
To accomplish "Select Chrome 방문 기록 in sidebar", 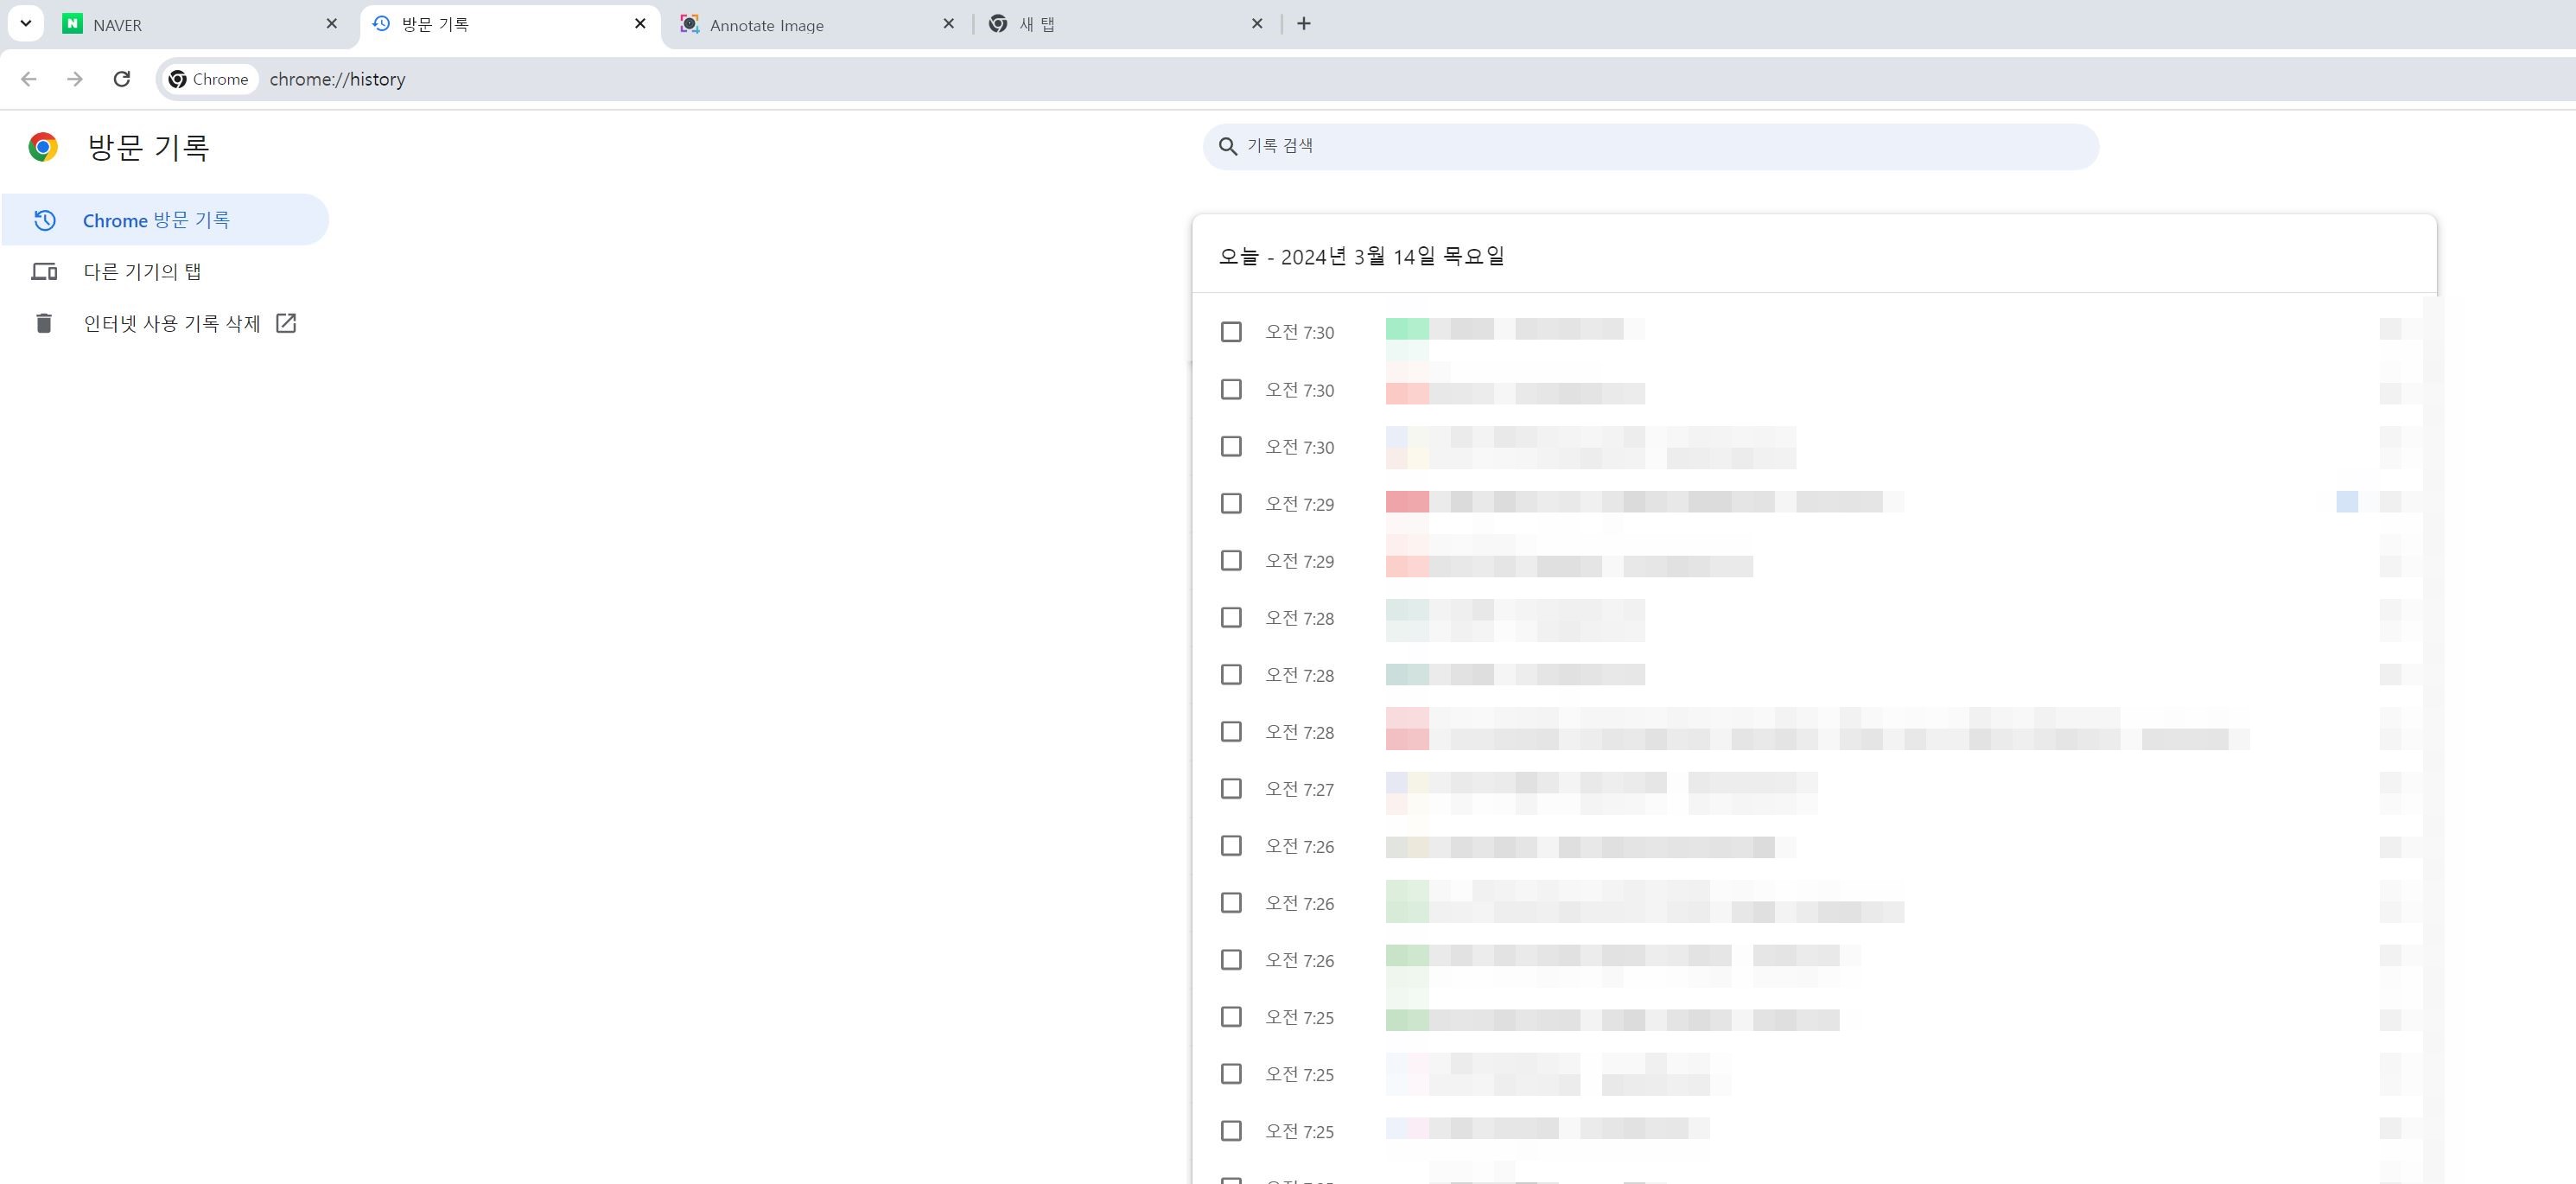I will tap(156, 220).
